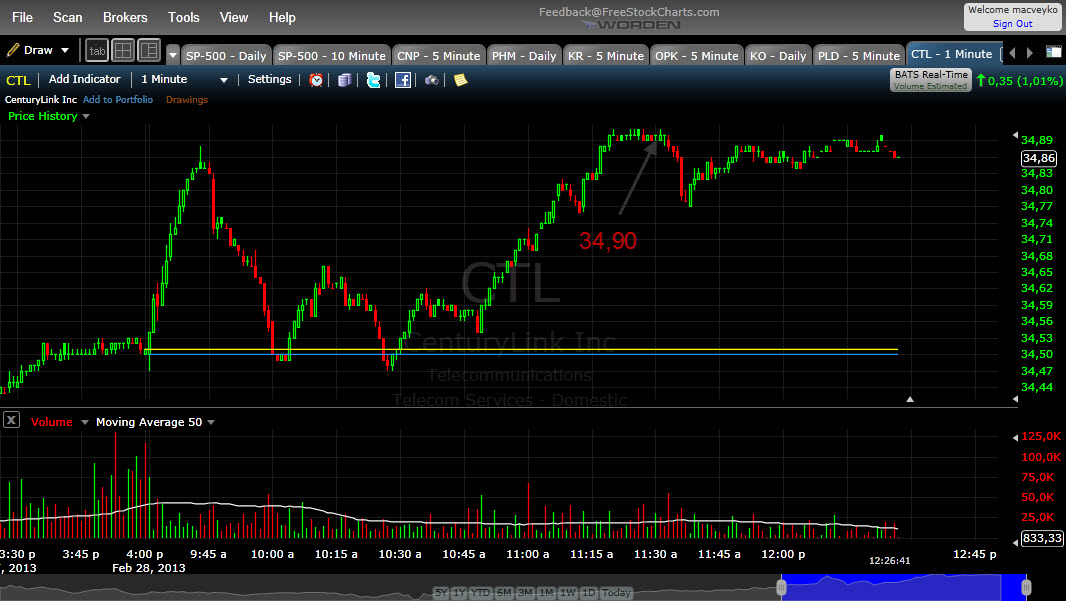
Task: Click the red Volume indicator label
Action: tap(52, 422)
